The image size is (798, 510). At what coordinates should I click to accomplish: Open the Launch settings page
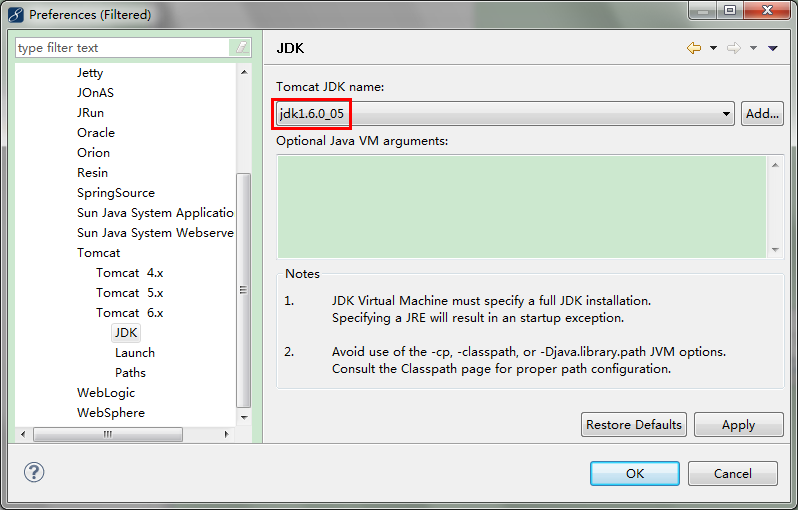[x=134, y=353]
